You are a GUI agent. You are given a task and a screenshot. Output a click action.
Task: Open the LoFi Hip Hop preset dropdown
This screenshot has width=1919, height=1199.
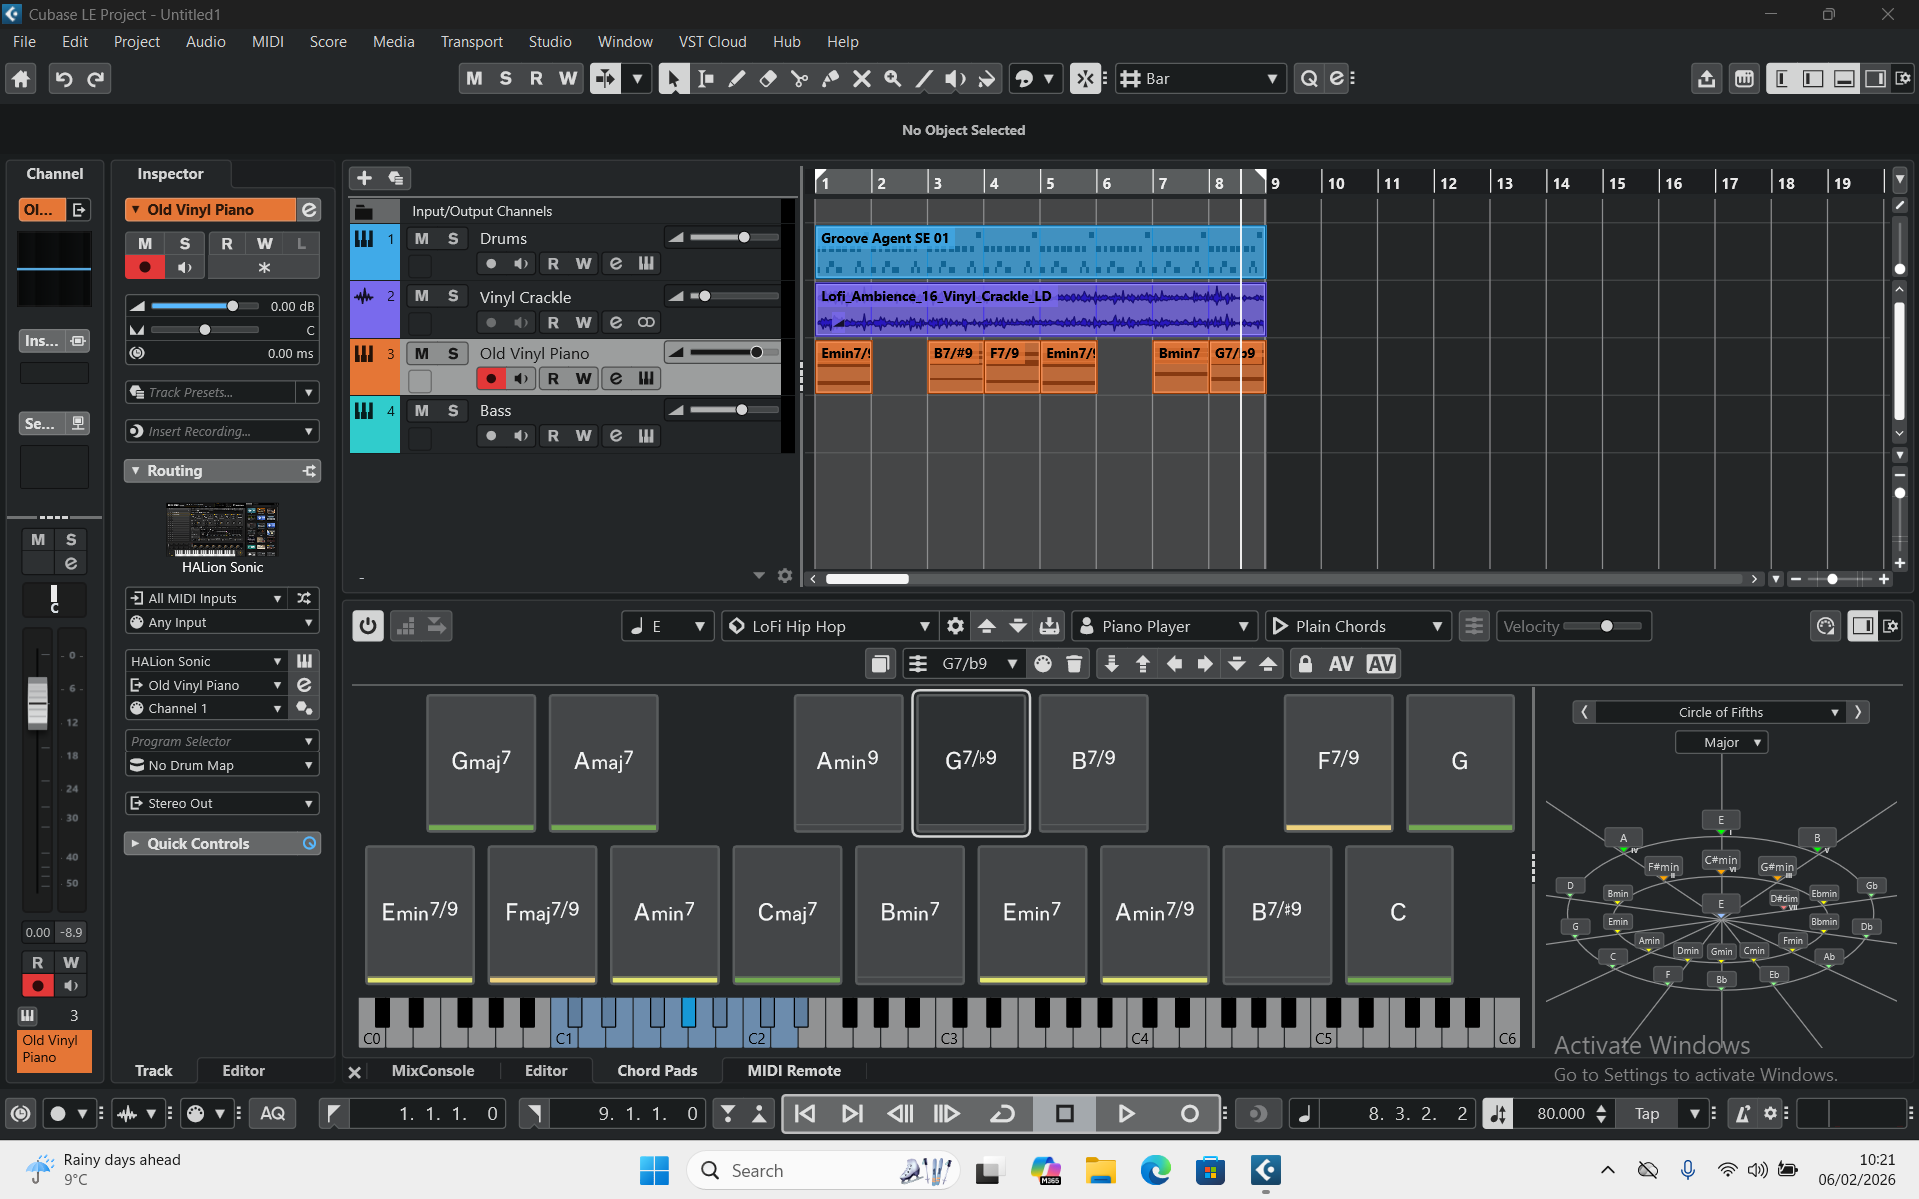[830, 626]
